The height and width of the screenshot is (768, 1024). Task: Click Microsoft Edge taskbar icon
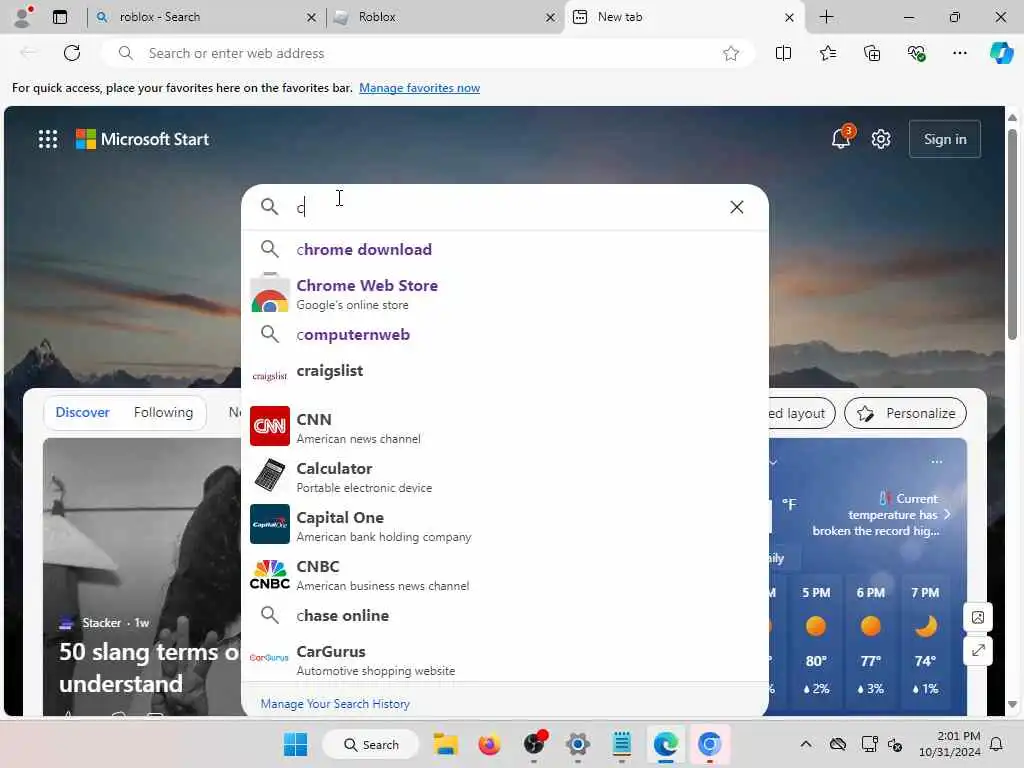tap(665, 744)
